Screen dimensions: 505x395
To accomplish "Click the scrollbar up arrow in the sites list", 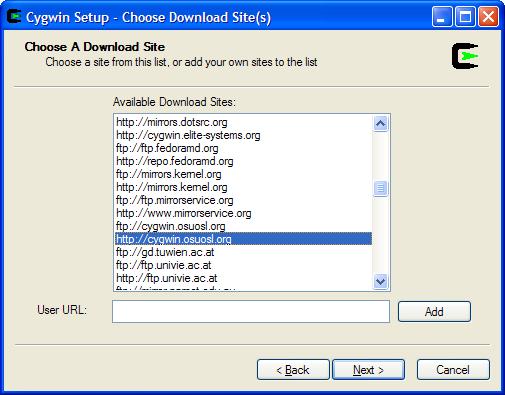I will click(x=380, y=124).
